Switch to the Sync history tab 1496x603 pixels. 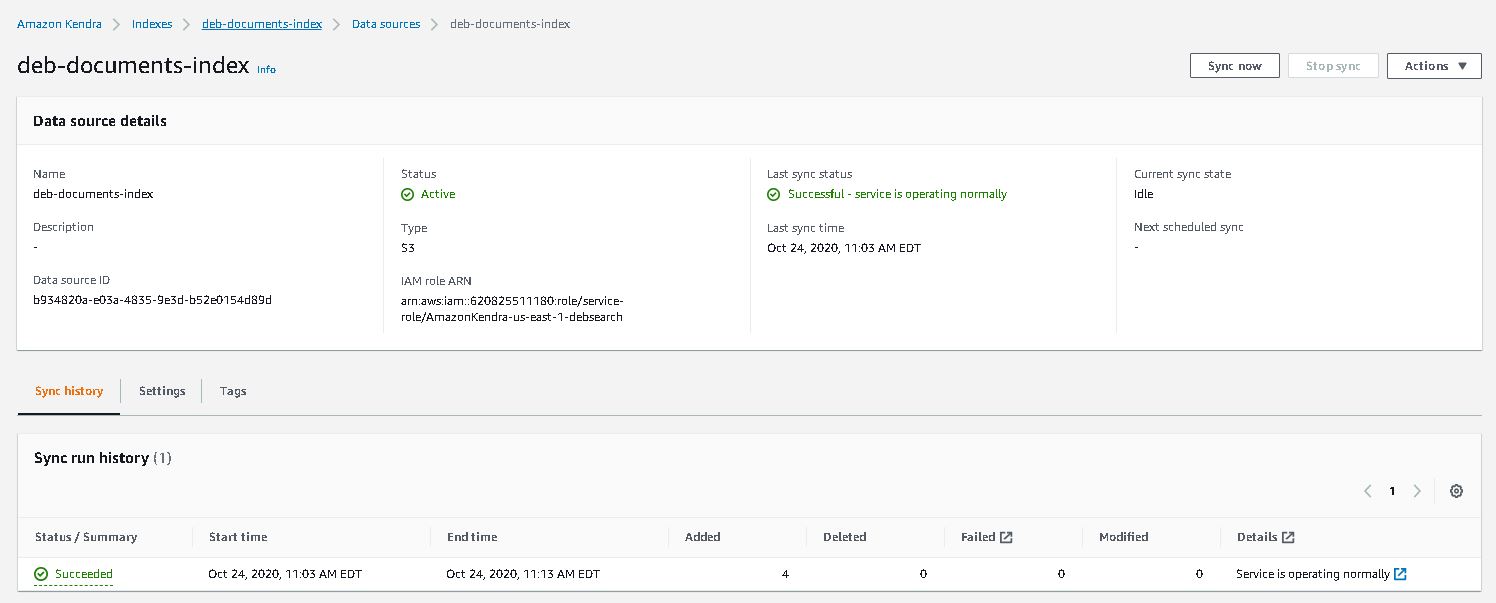[x=69, y=391]
